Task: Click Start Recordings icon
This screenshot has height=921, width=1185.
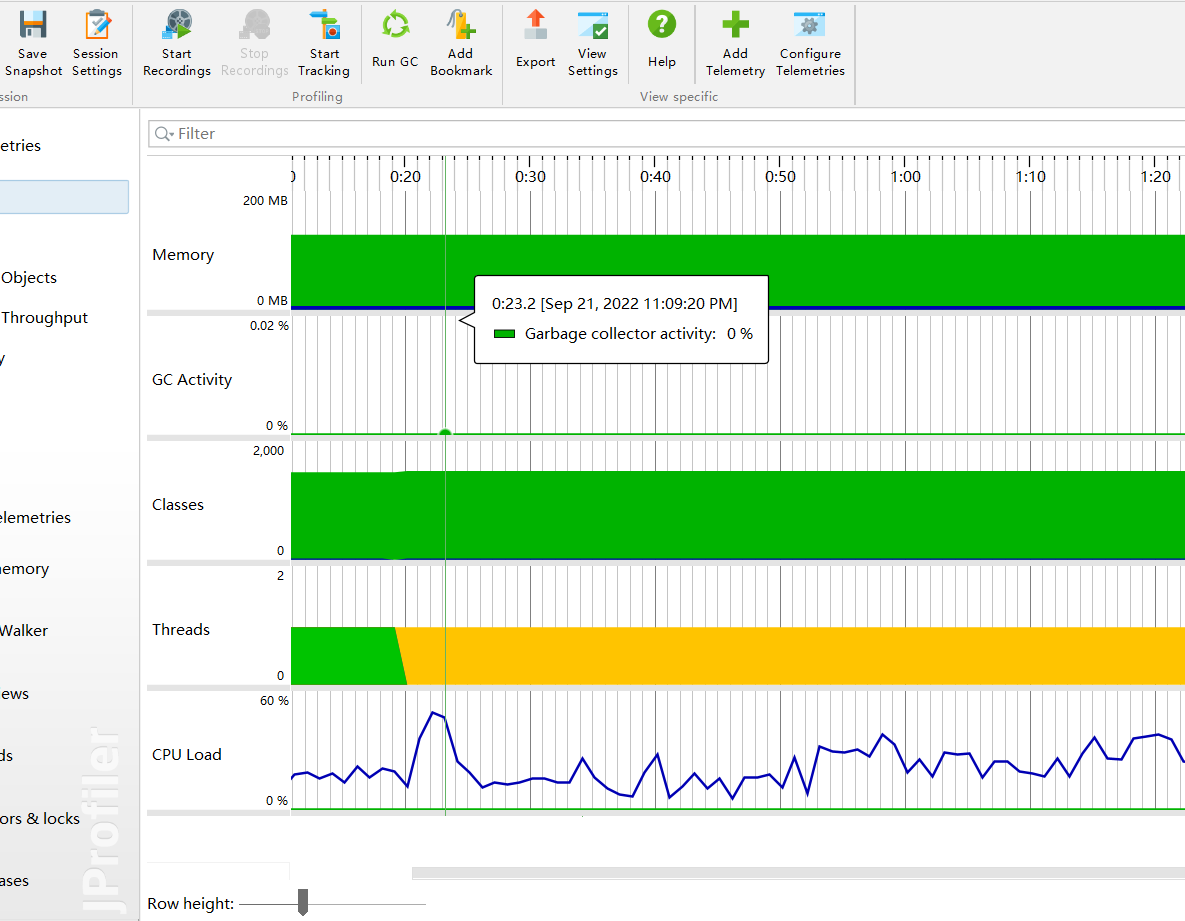Action: coord(177,26)
